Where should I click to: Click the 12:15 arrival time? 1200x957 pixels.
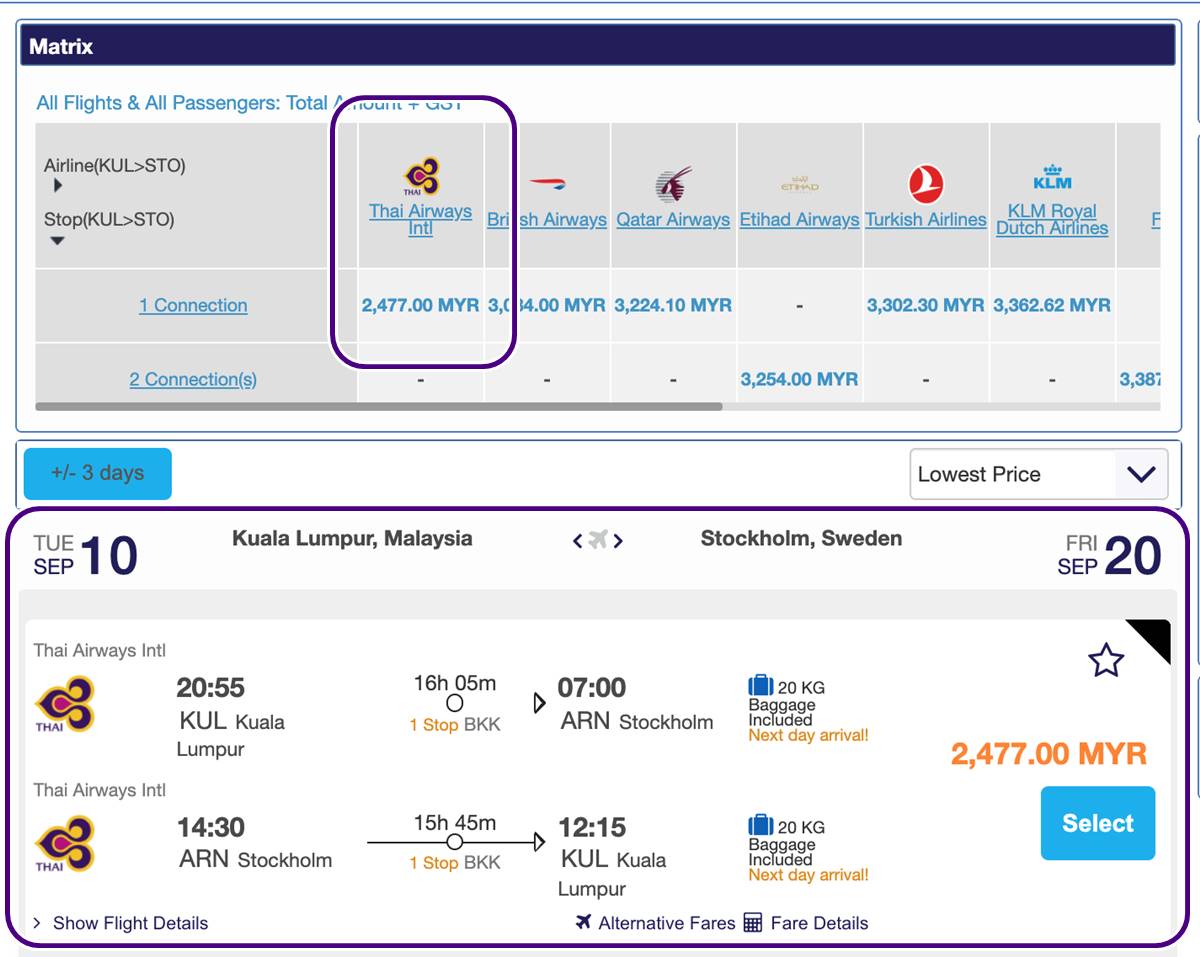pos(592,828)
